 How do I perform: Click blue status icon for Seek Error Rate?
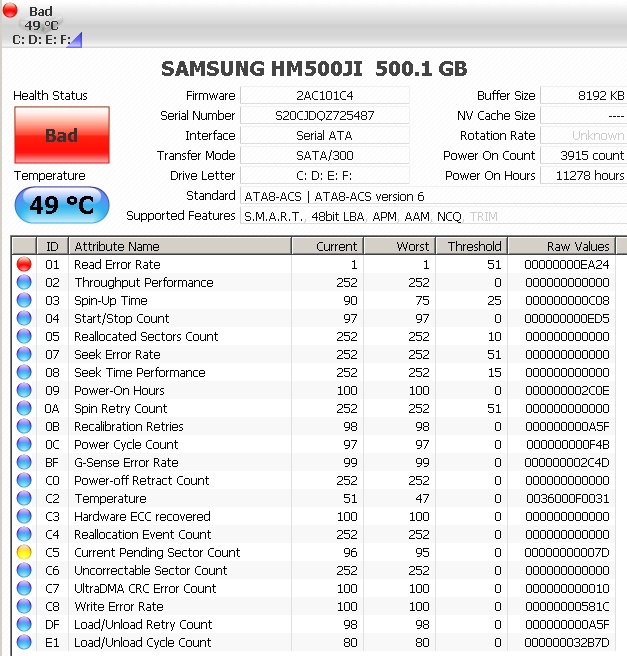(x=24, y=354)
